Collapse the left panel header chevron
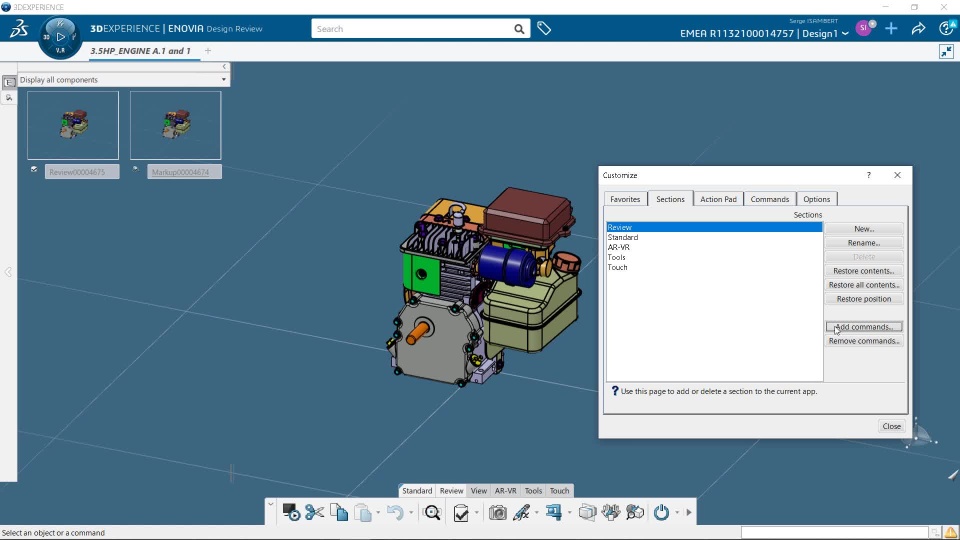The height and width of the screenshot is (540, 960). [224, 67]
